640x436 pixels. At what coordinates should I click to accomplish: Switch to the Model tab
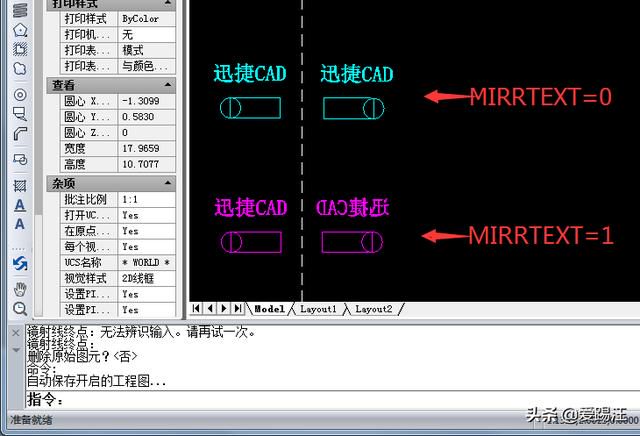(x=269, y=309)
